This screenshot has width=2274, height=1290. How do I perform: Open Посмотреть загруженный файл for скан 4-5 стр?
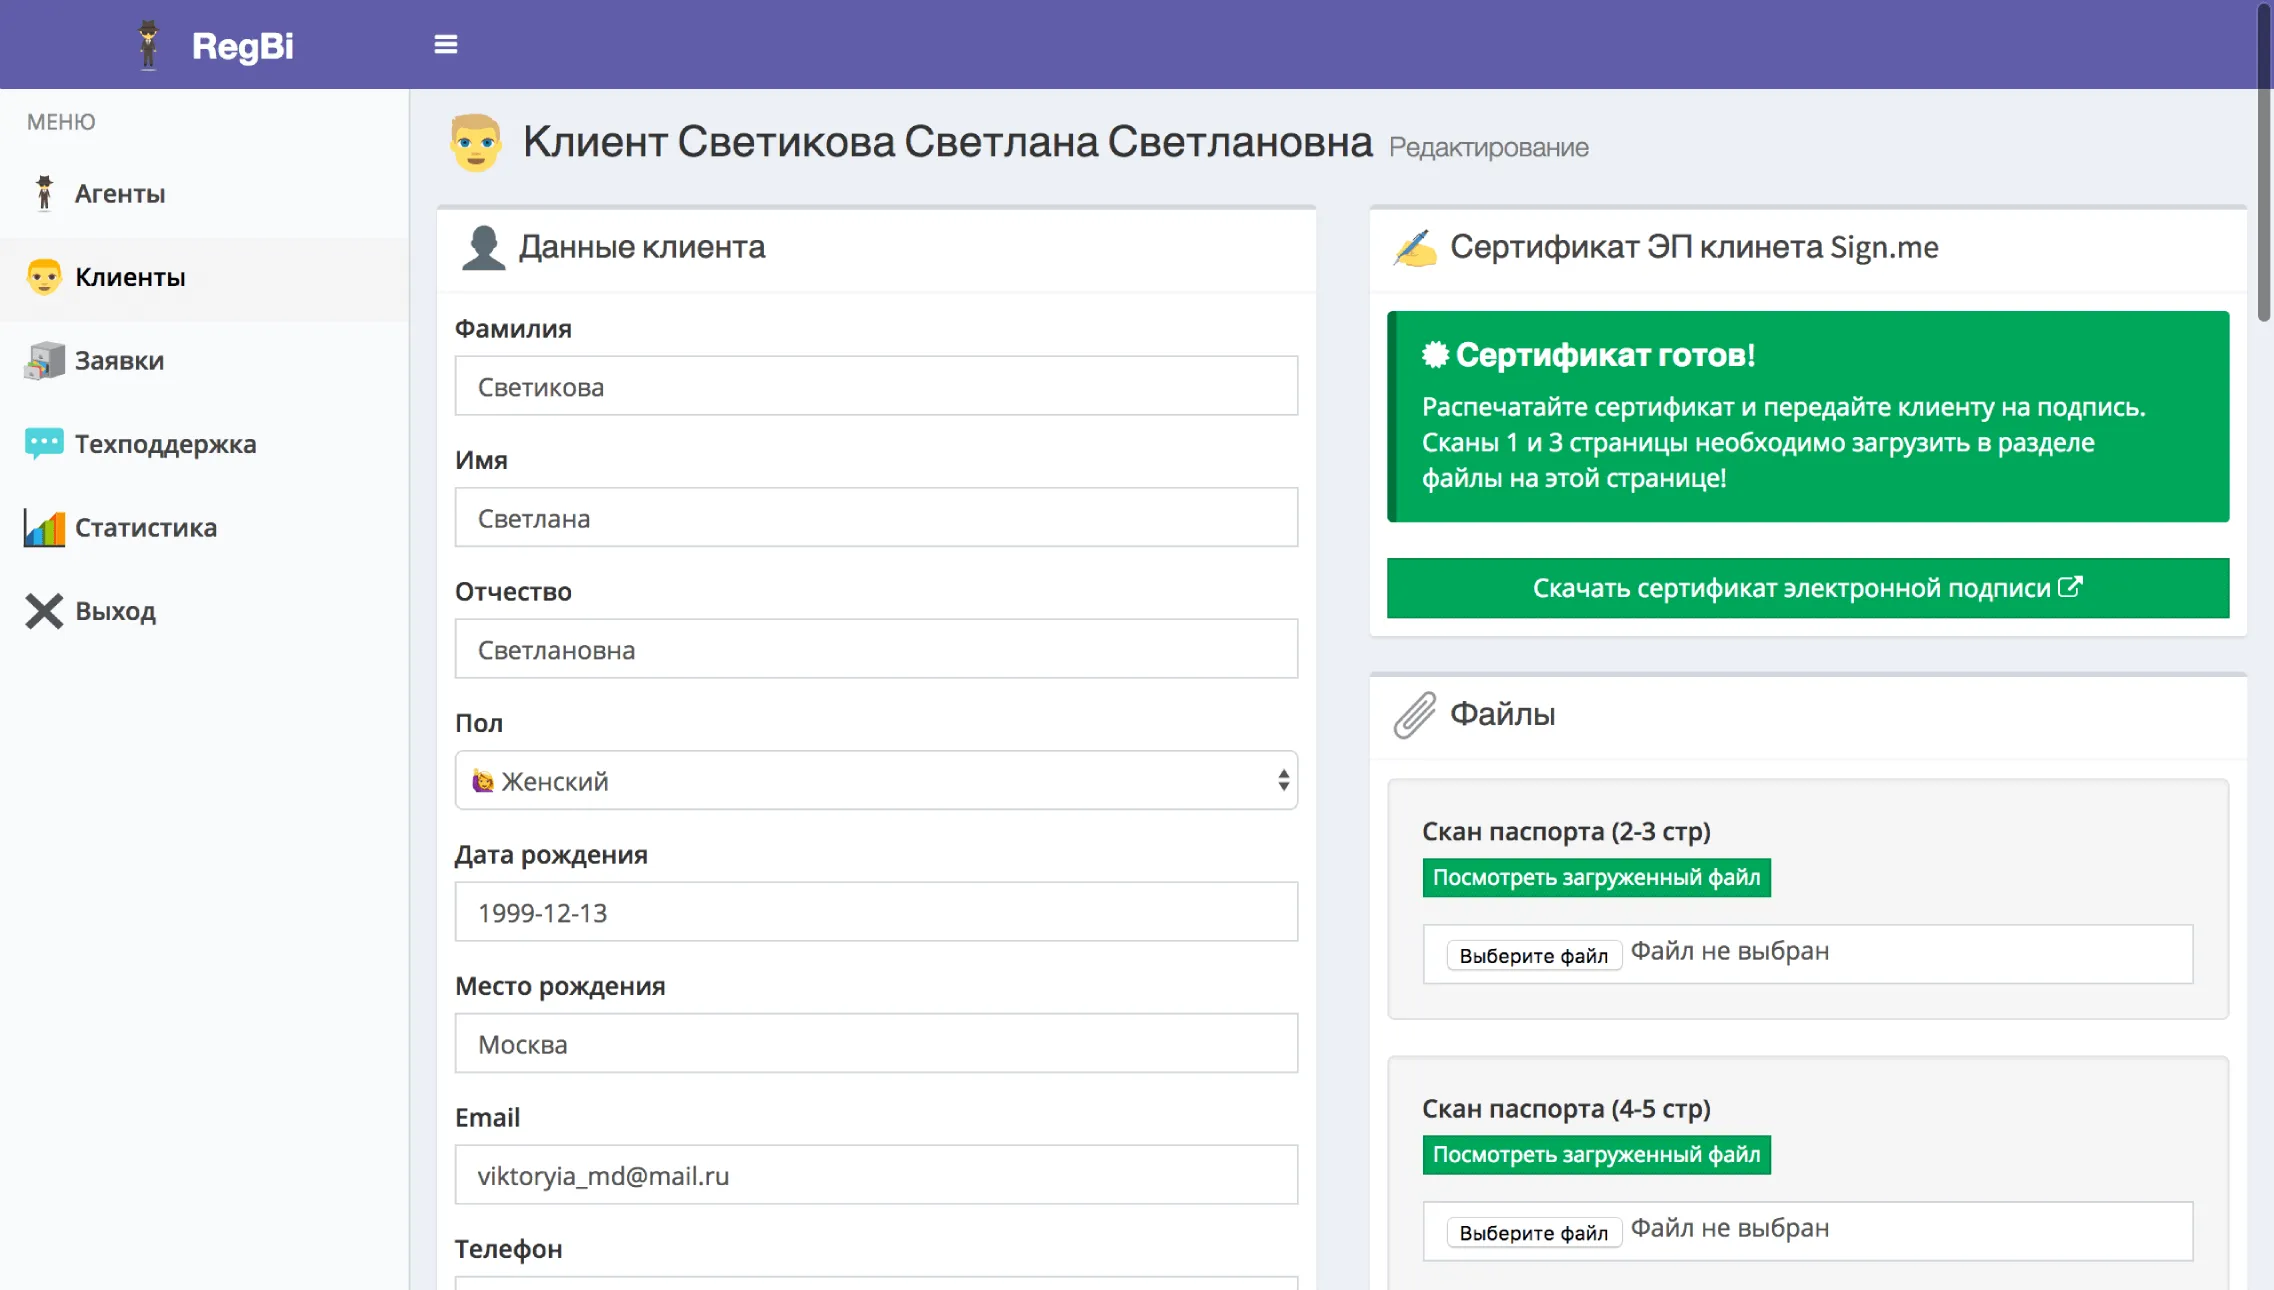coord(1596,1154)
